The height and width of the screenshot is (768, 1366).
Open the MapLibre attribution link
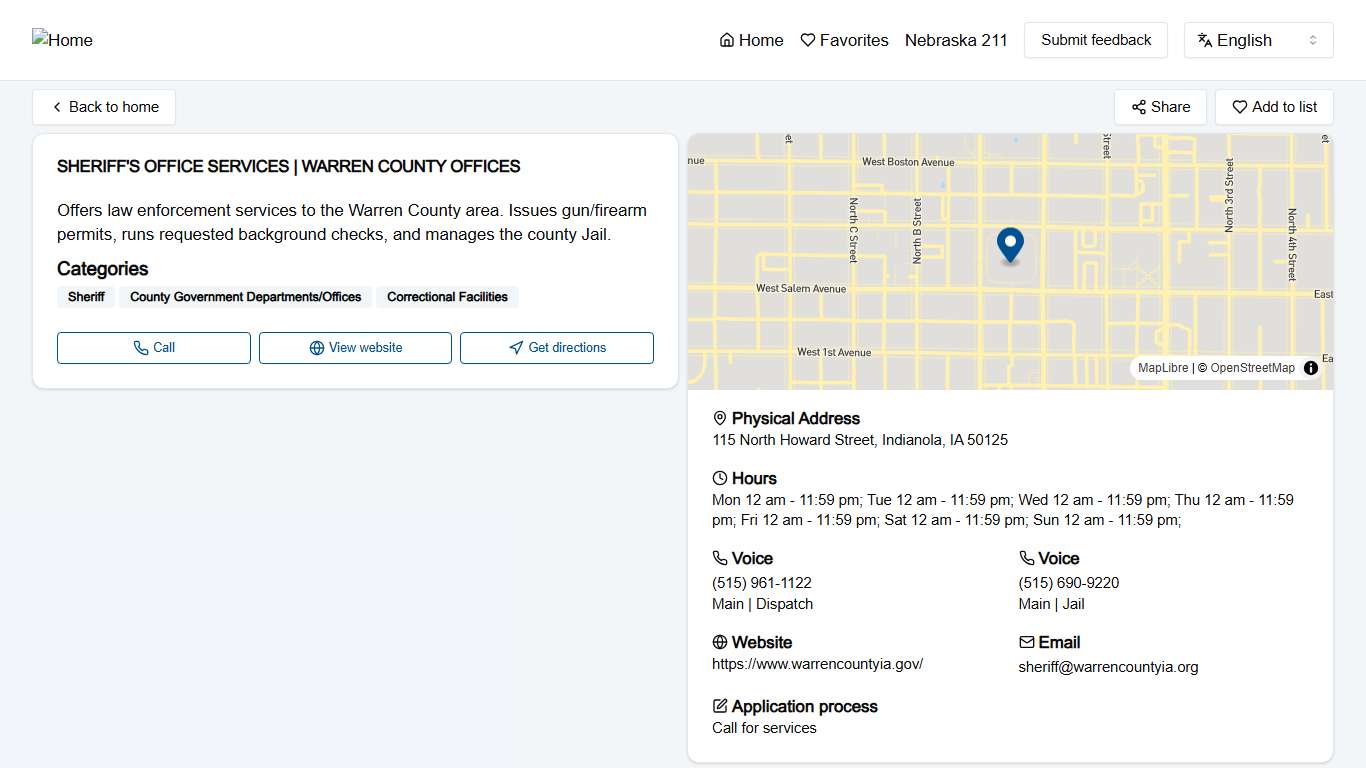(x=1162, y=367)
